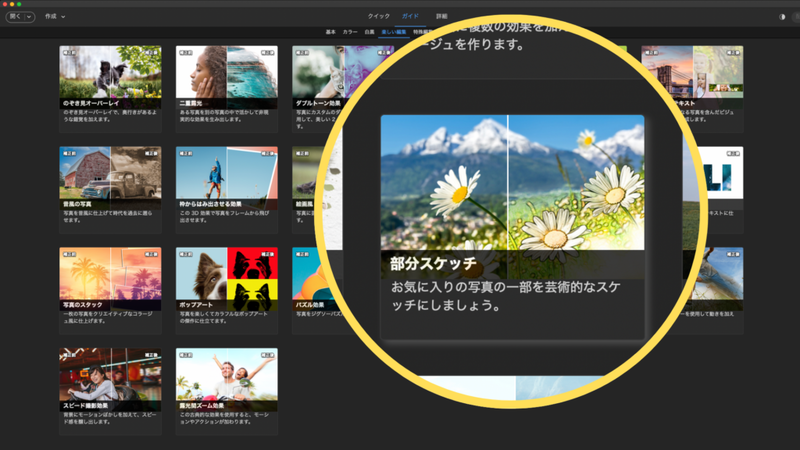
Task: Click the daisy and mountain preview image of 部分スケッチ
Action: pos(512,183)
